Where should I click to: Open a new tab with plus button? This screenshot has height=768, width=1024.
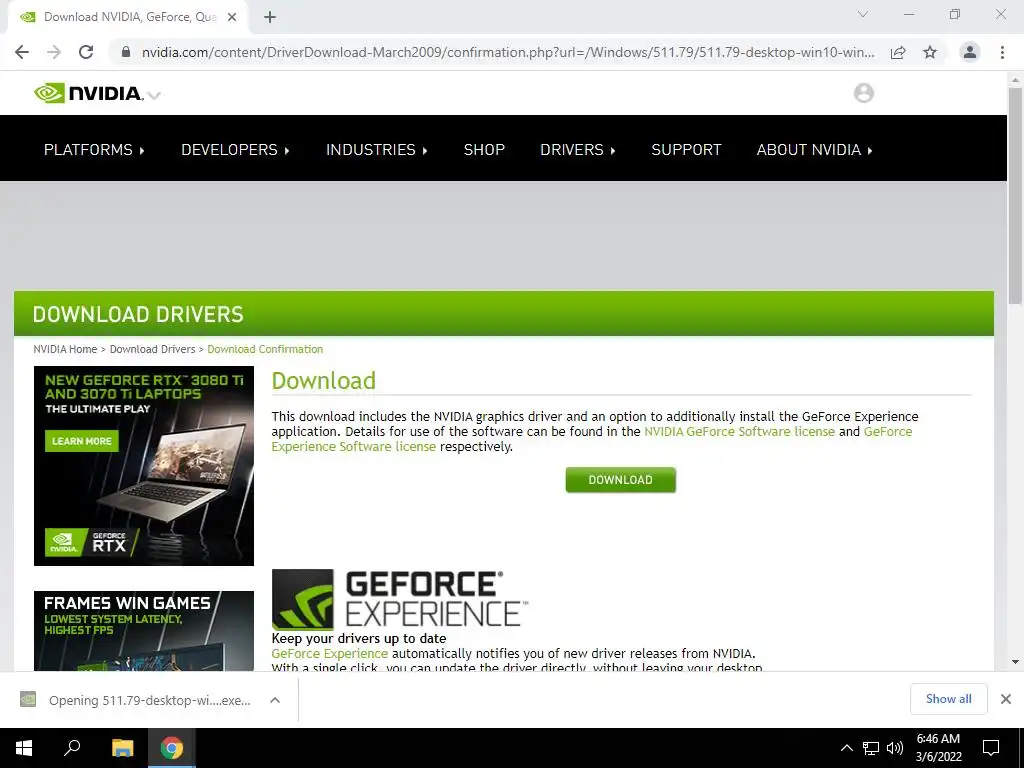(270, 17)
